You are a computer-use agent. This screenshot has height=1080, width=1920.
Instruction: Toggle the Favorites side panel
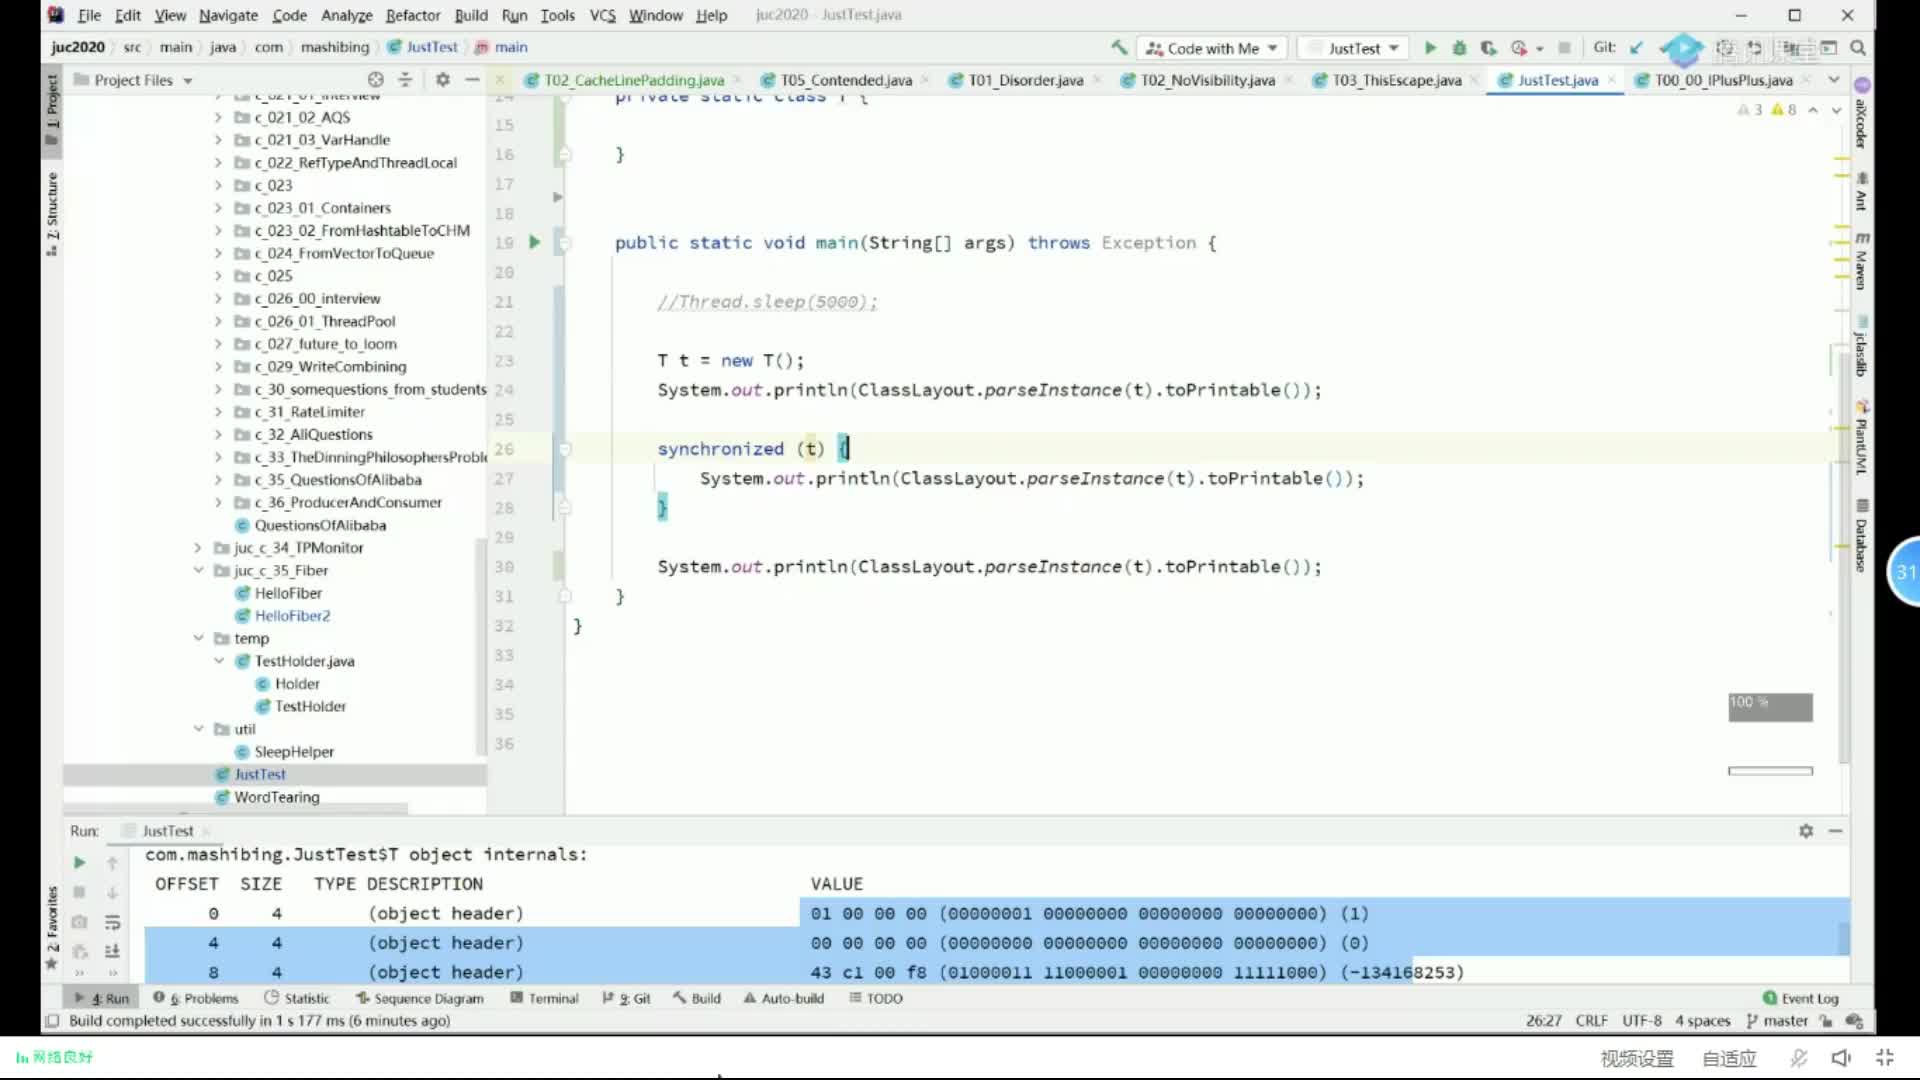click(x=52, y=928)
